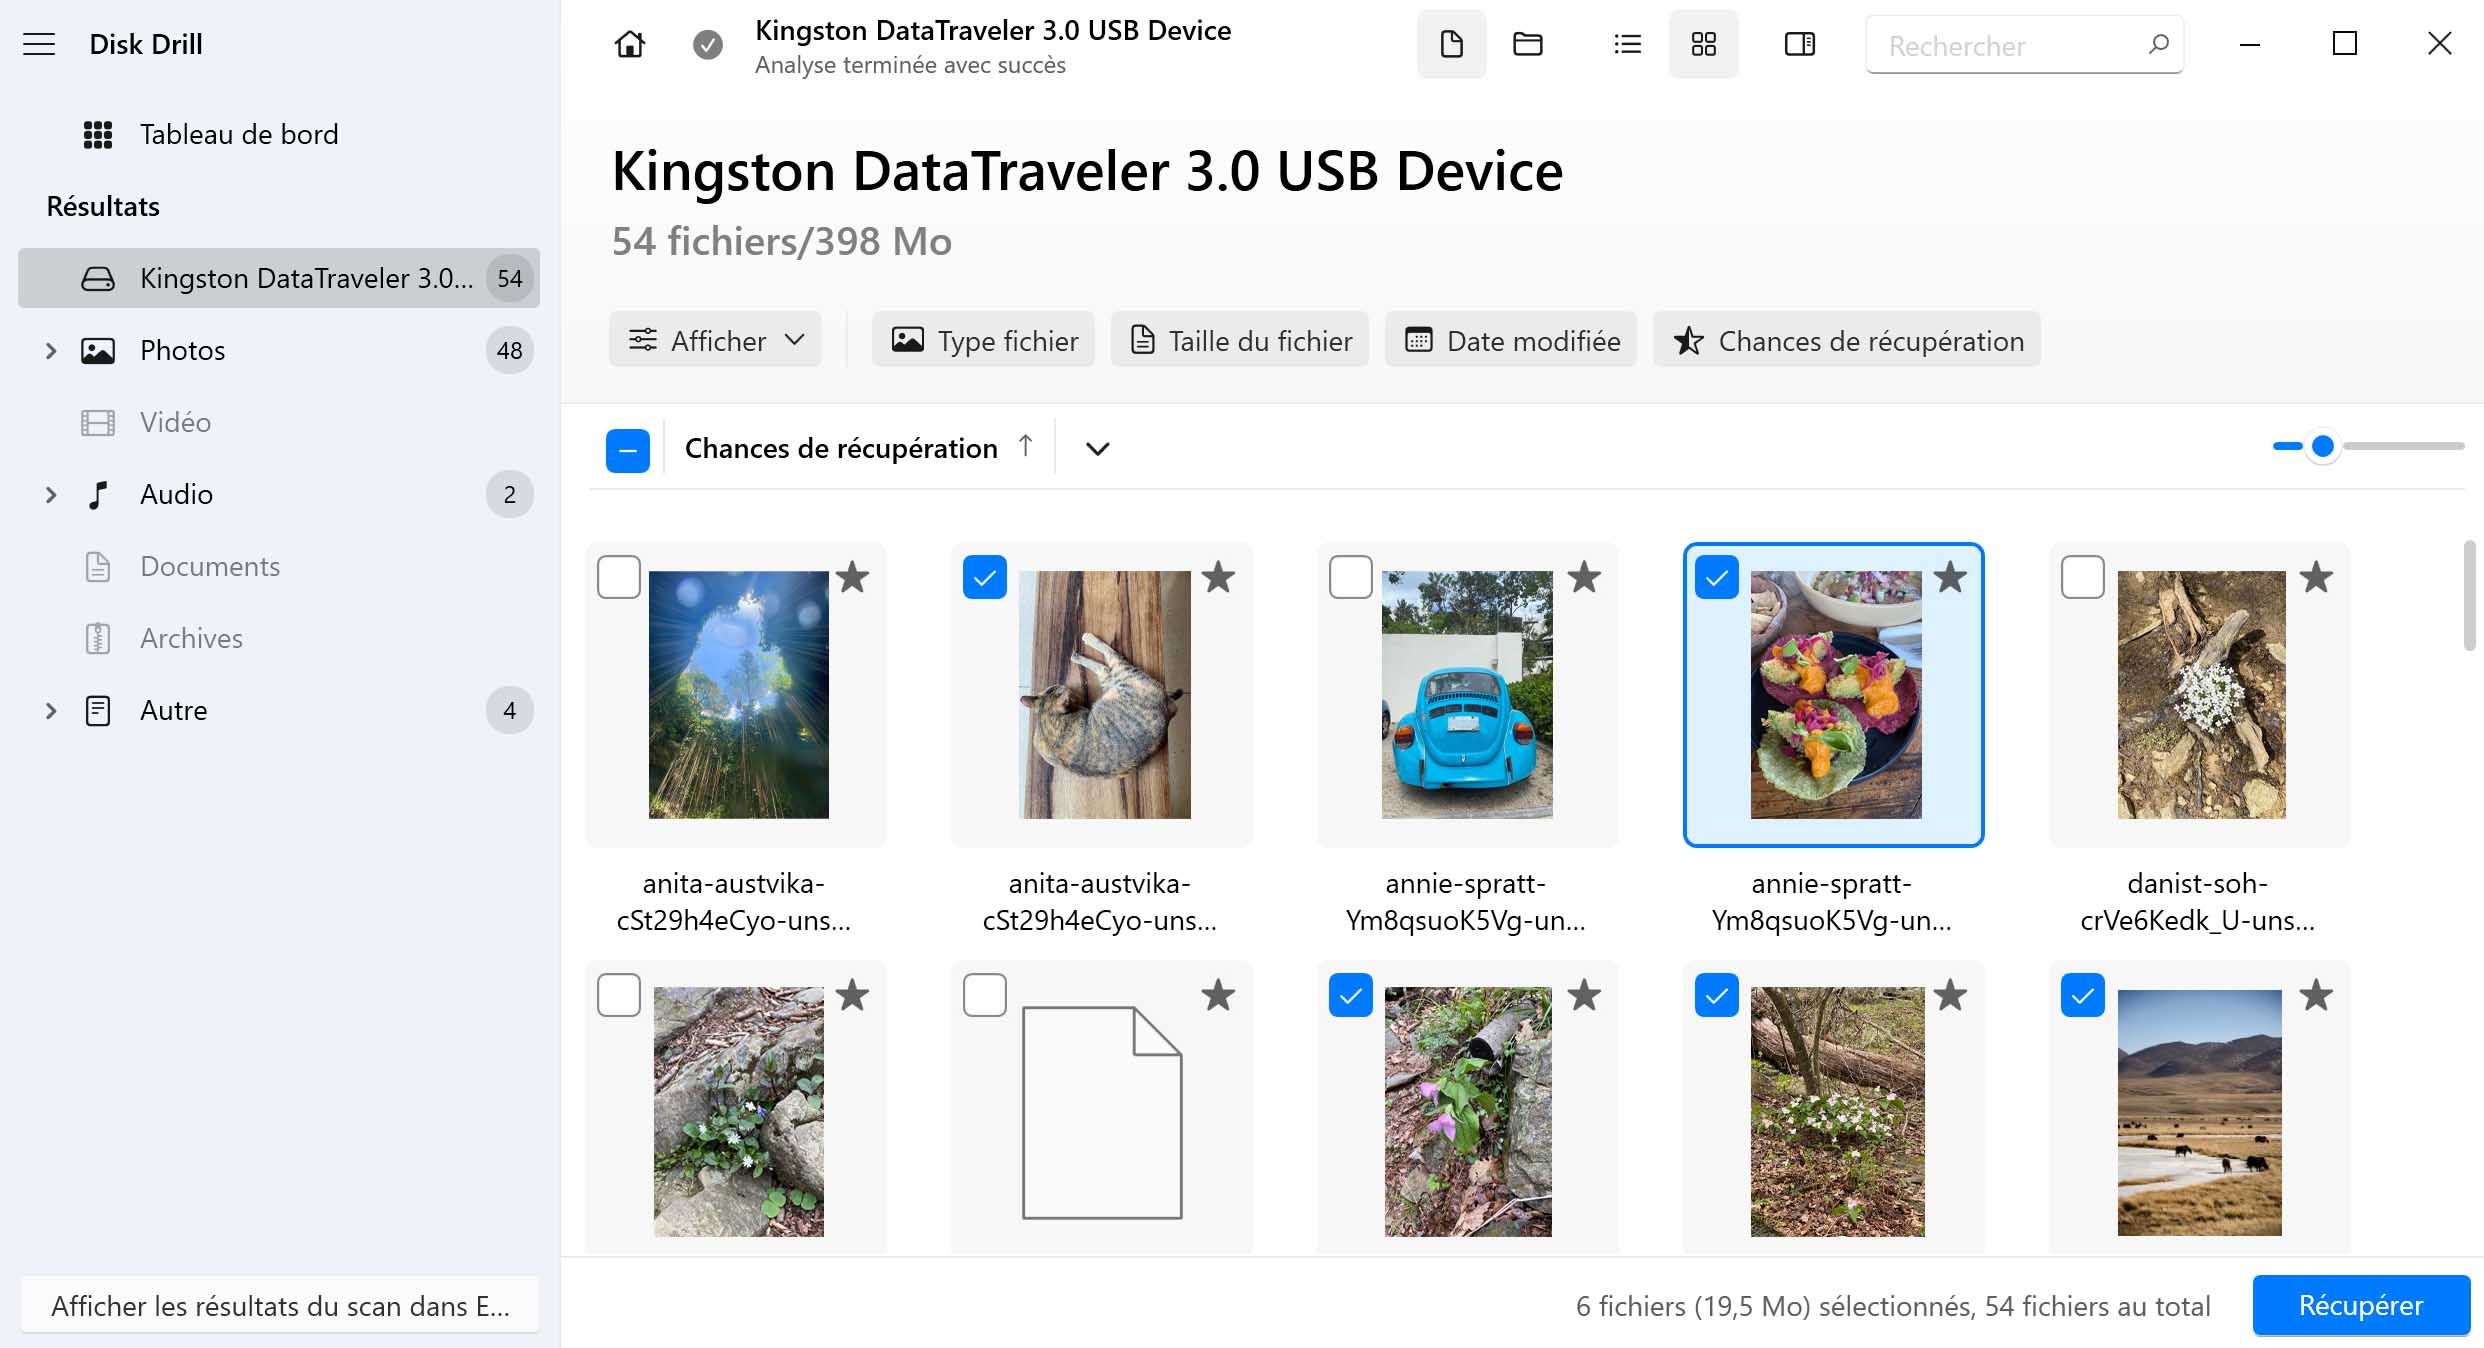Open Taille du fichier filter
2484x1348 pixels.
click(x=1240, y=340)
